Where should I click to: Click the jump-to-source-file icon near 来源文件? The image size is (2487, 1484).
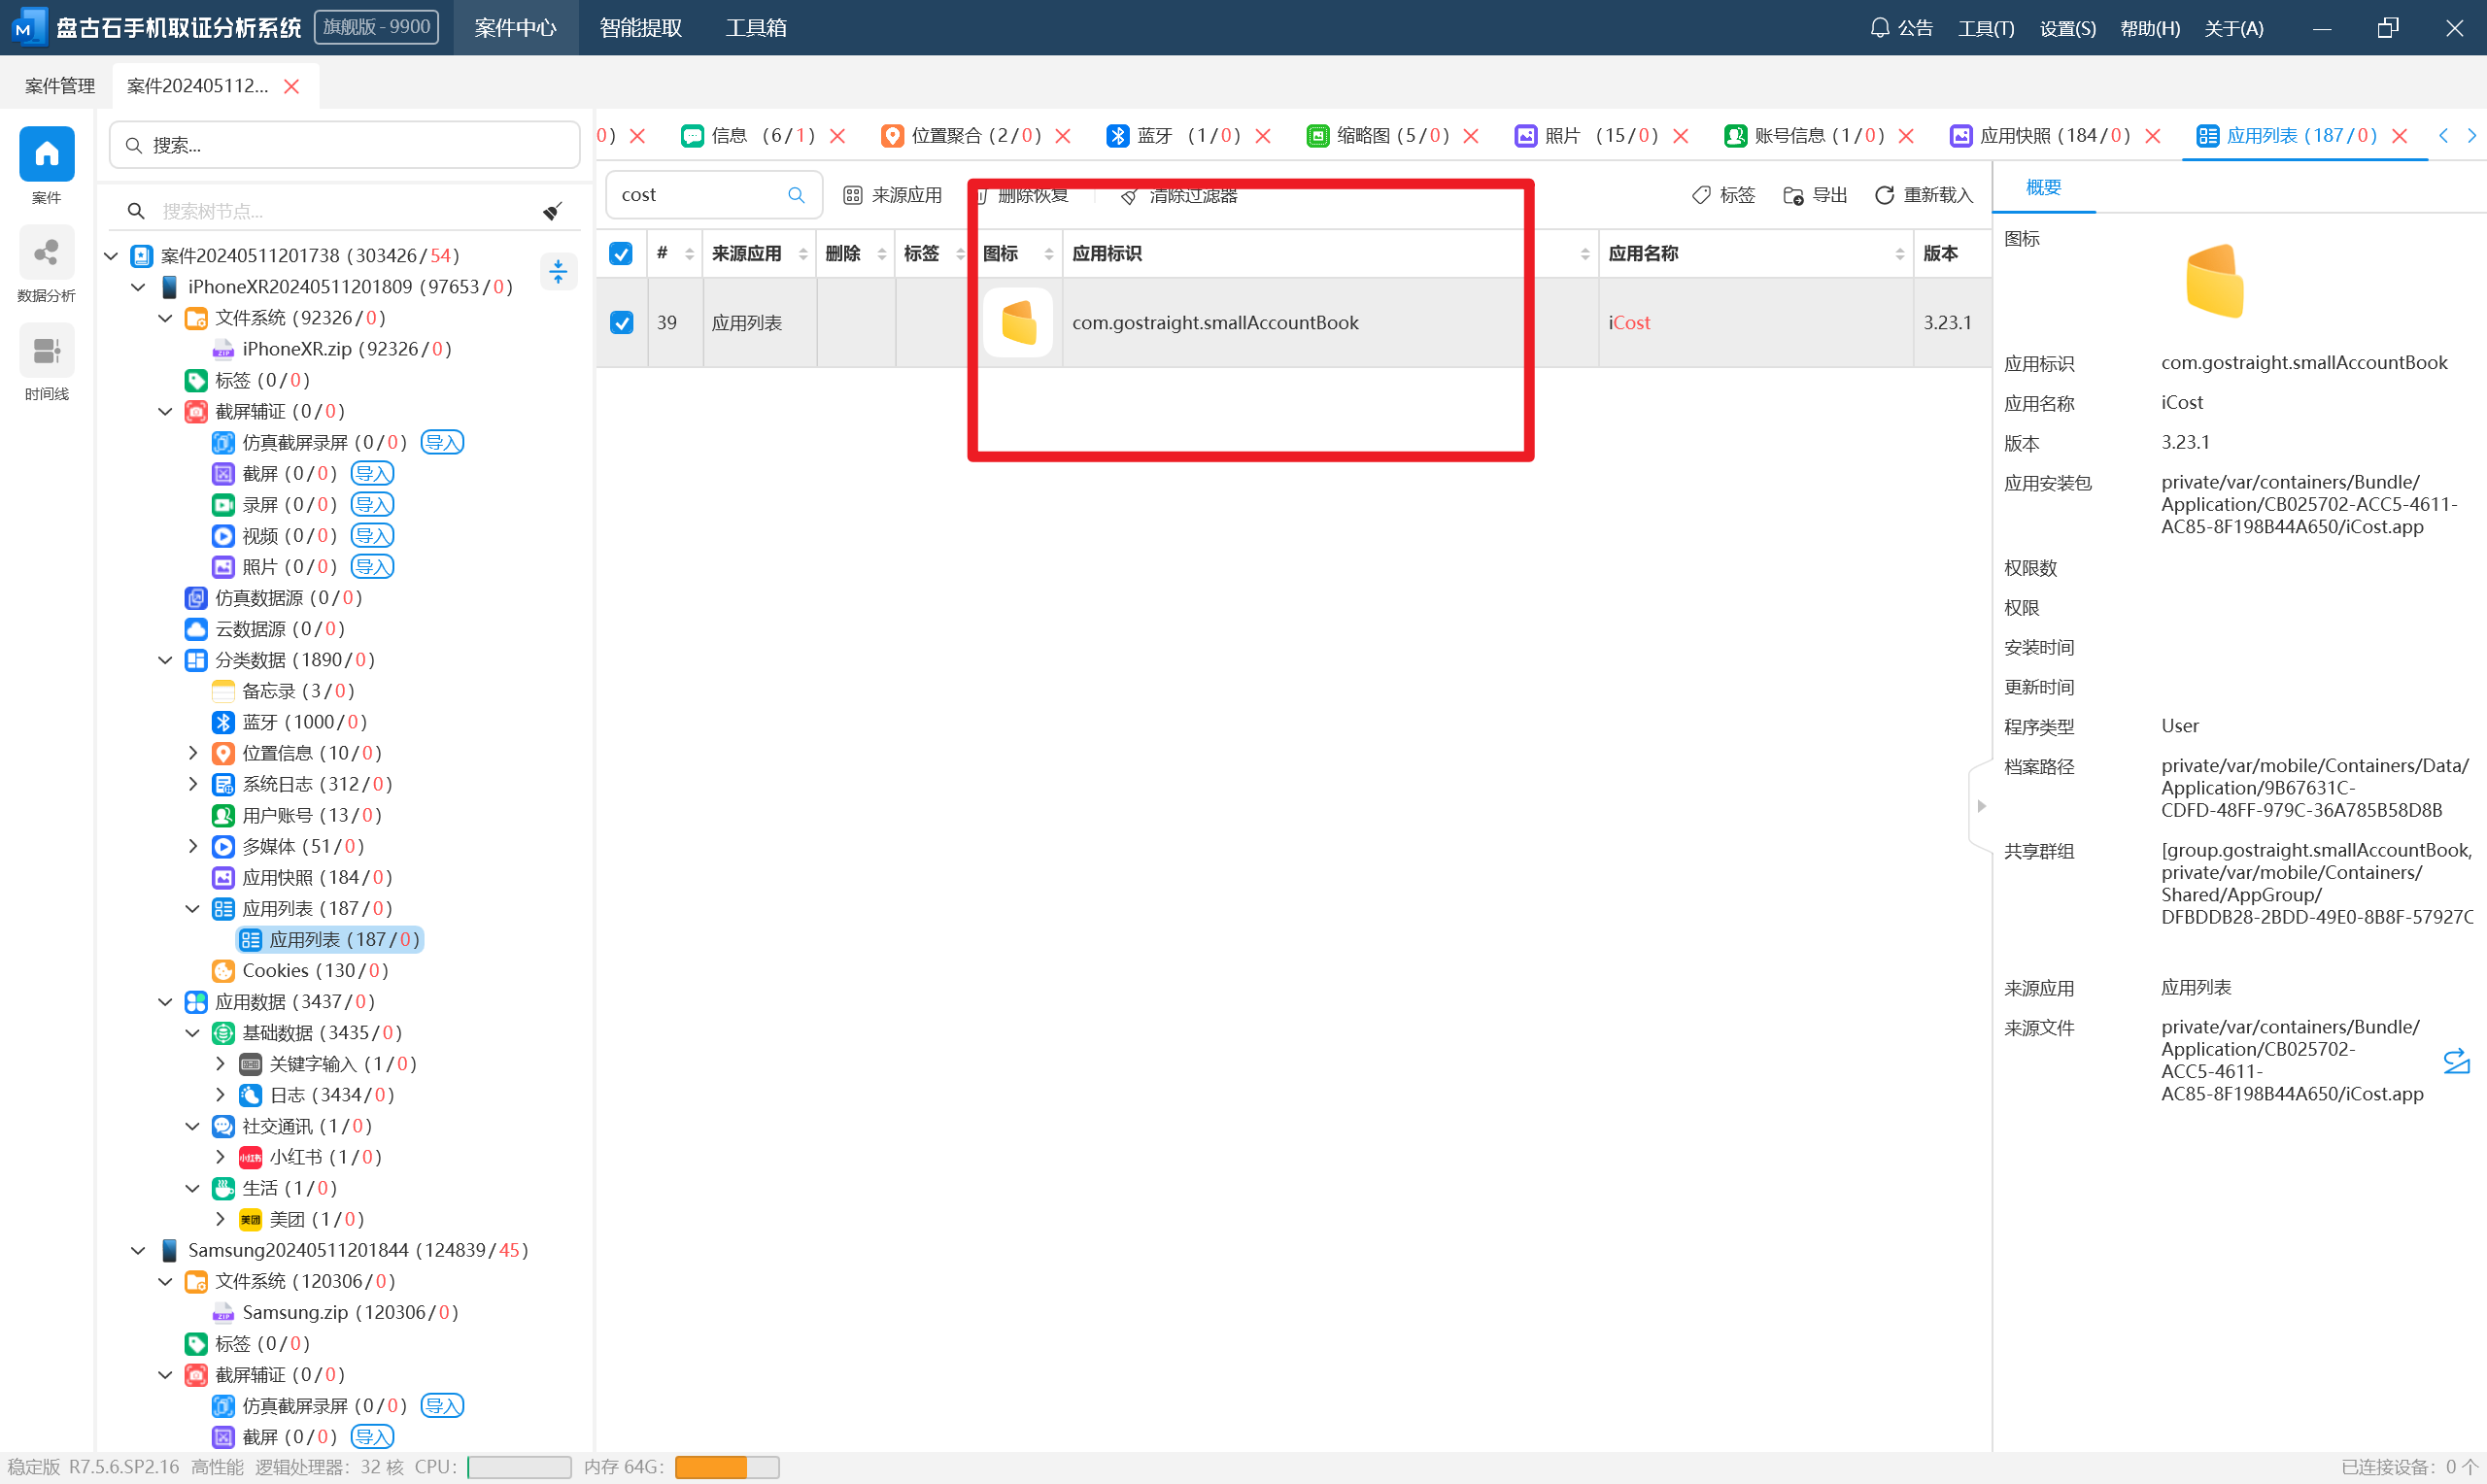[x=2456, y=1060]
